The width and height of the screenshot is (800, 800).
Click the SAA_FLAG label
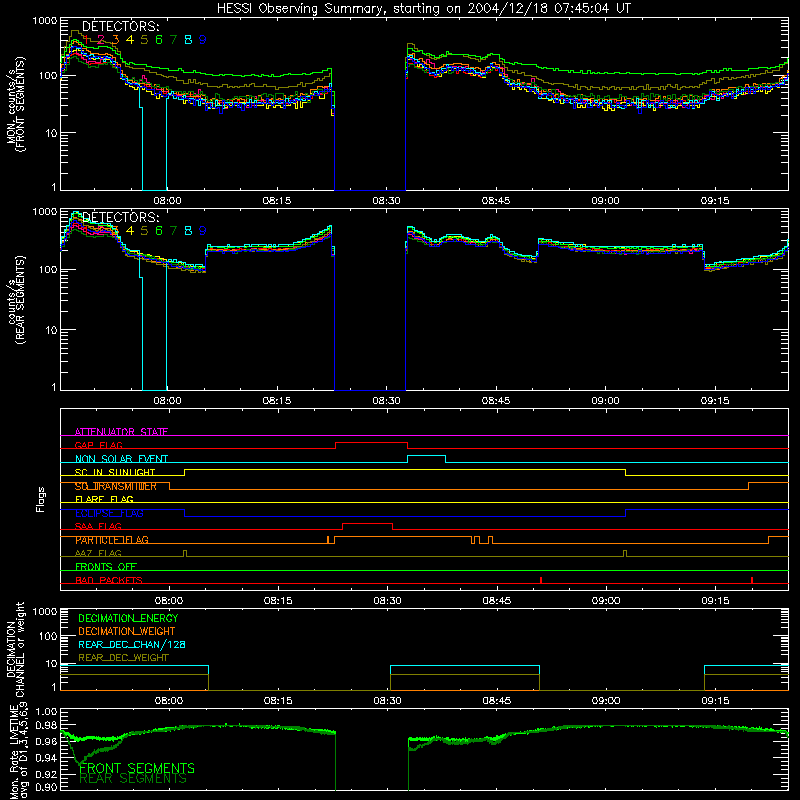click(x=98, y=526)
